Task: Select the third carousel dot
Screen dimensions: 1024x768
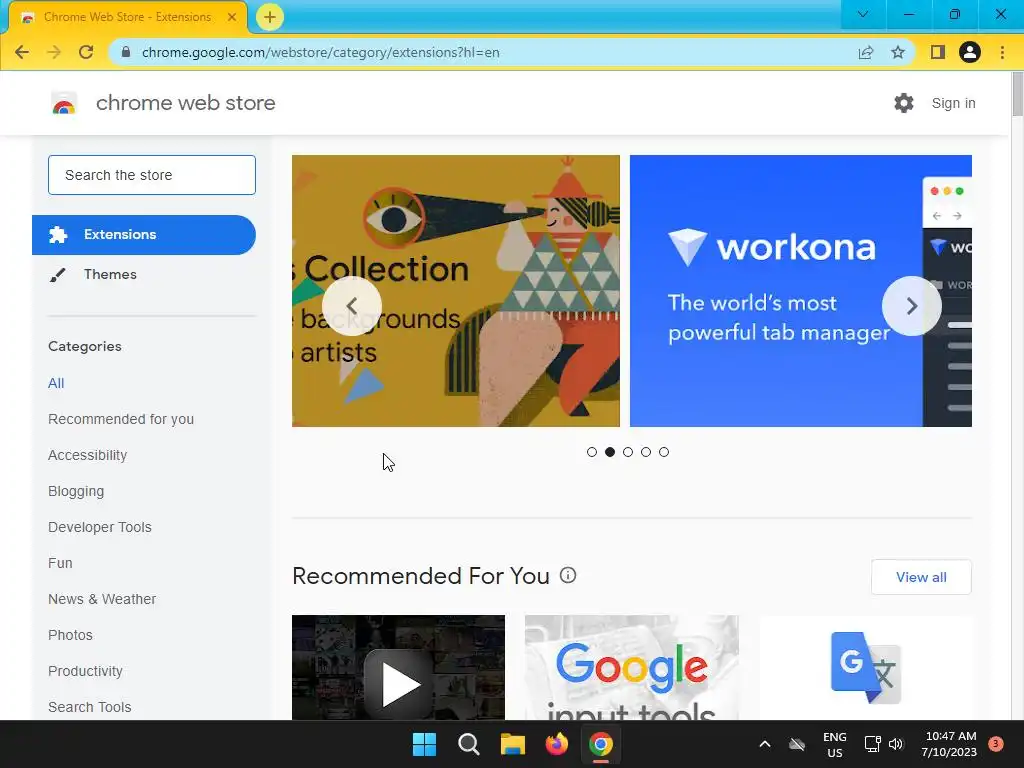Action: tap(628, 452)
